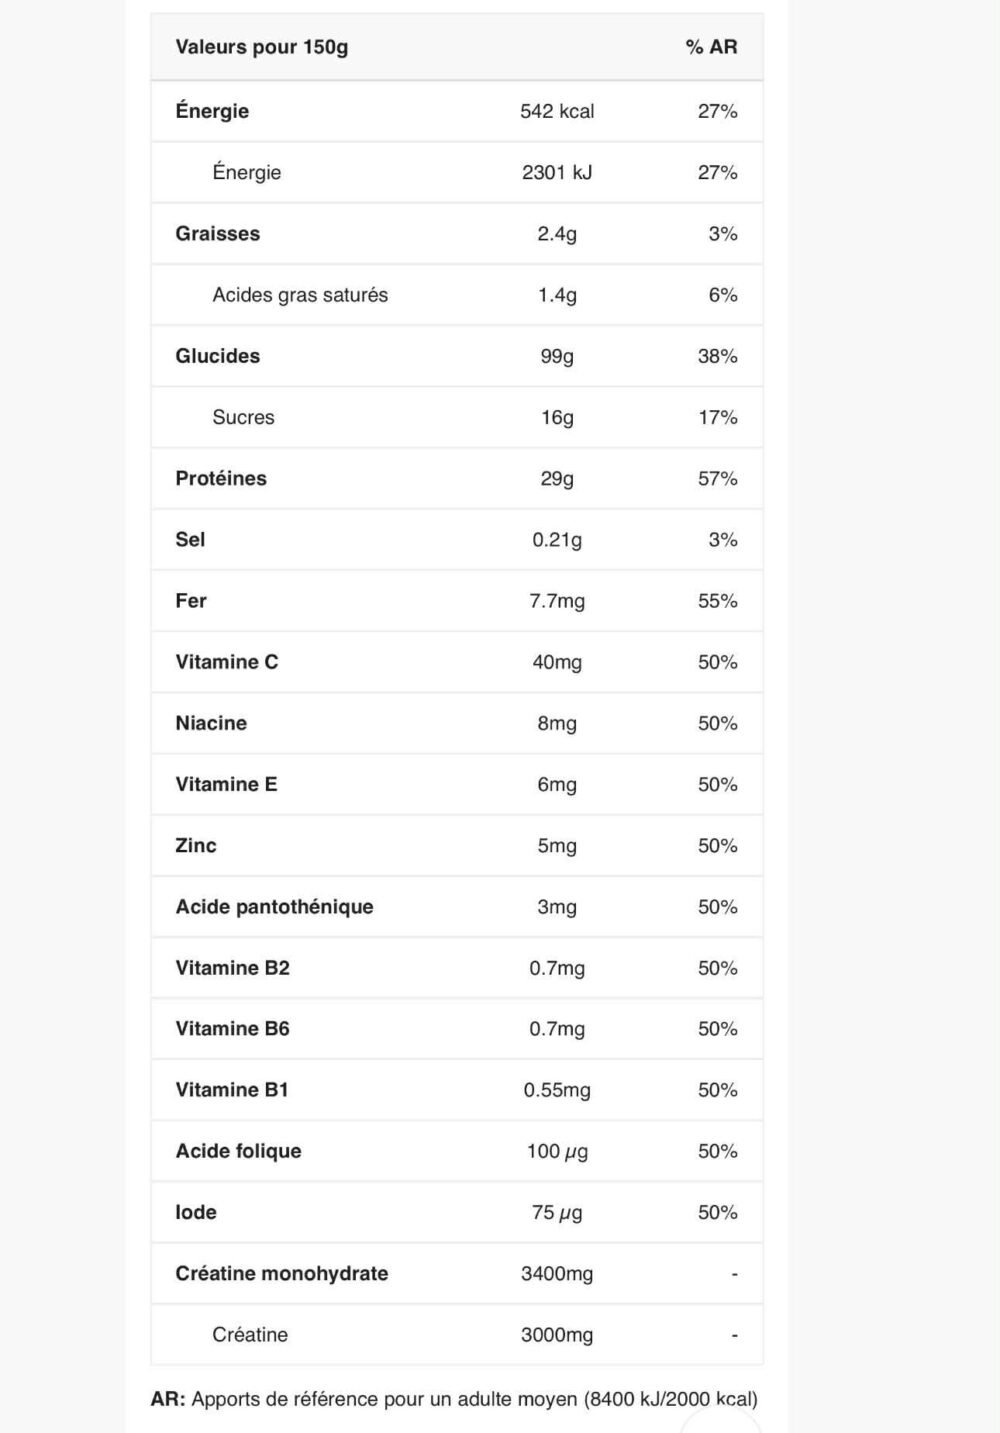This screenshot has height=1433, width=1000.
Task: Click the Niacine row label
Action: (211, 723)
